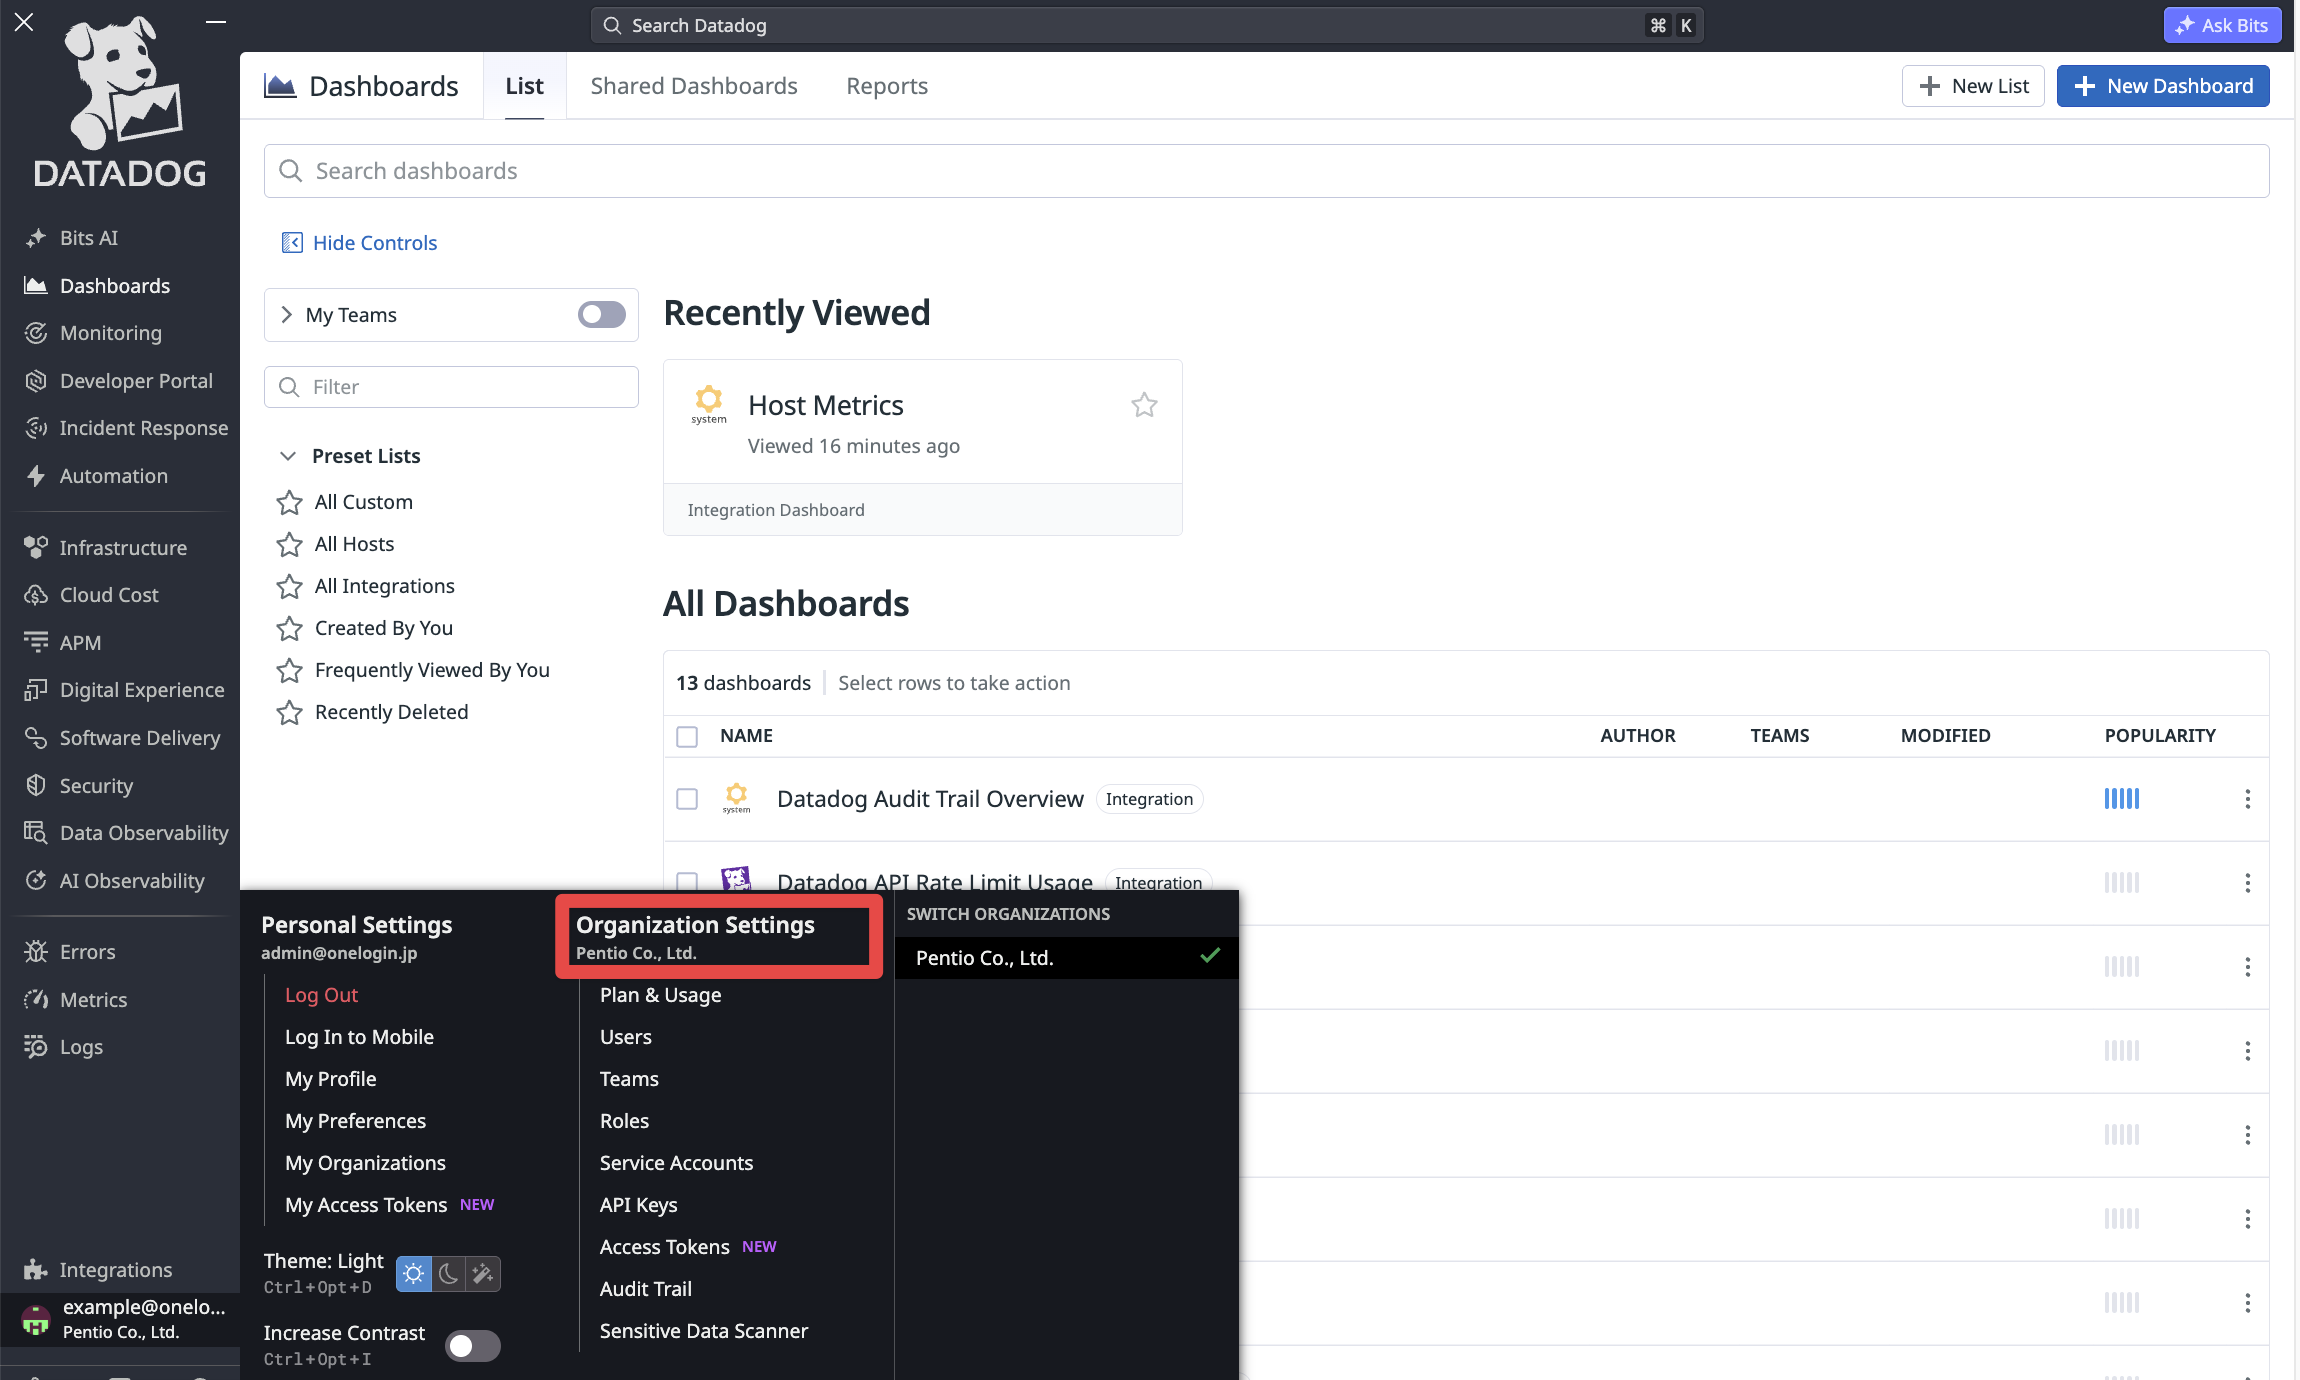Open My Profile menu entry
This screenshot has width=2300, height=1380.
[331, 1079]
